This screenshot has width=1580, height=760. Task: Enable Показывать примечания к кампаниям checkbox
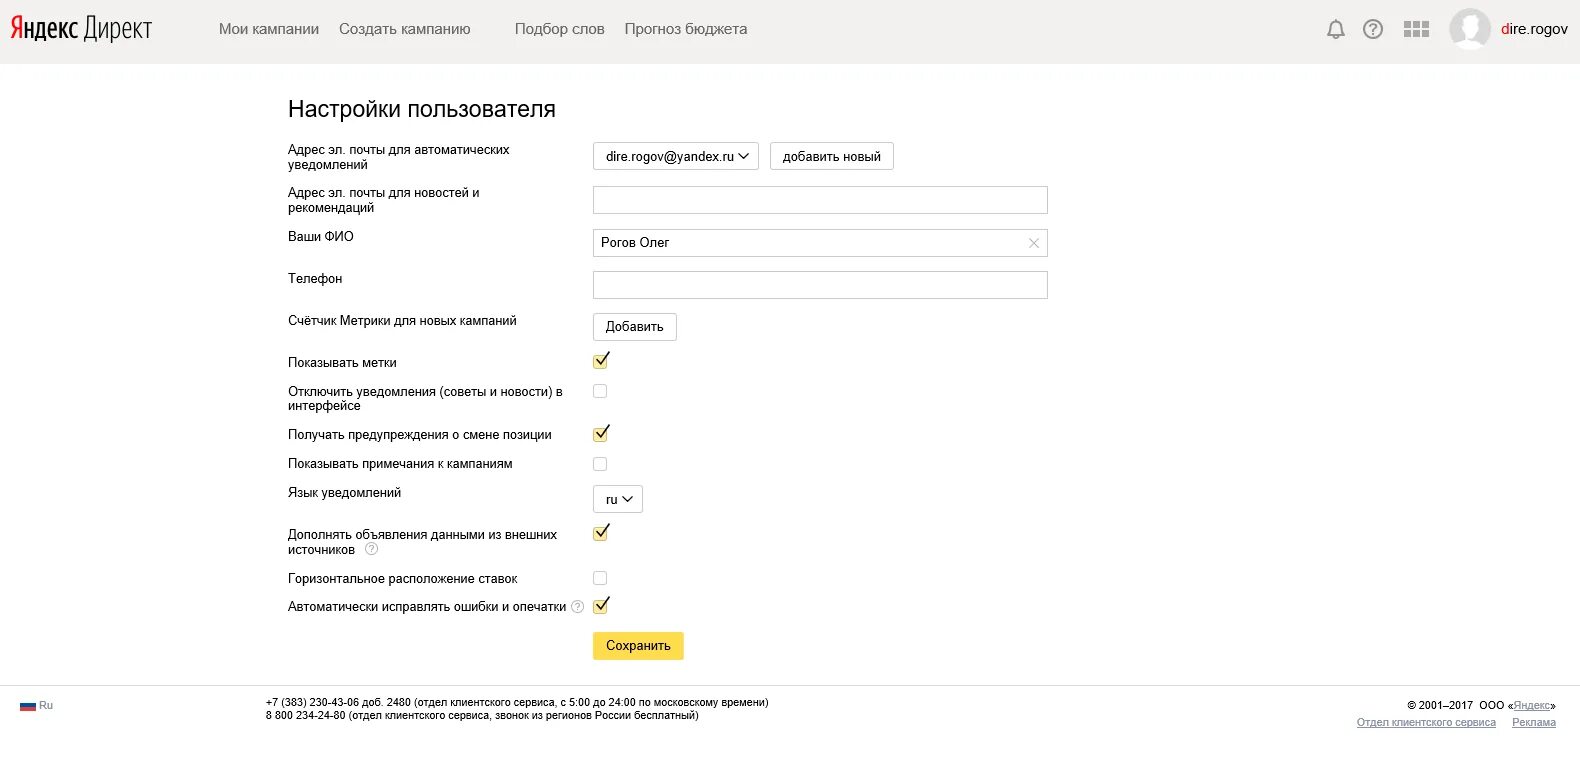click(x=600, y=464)
